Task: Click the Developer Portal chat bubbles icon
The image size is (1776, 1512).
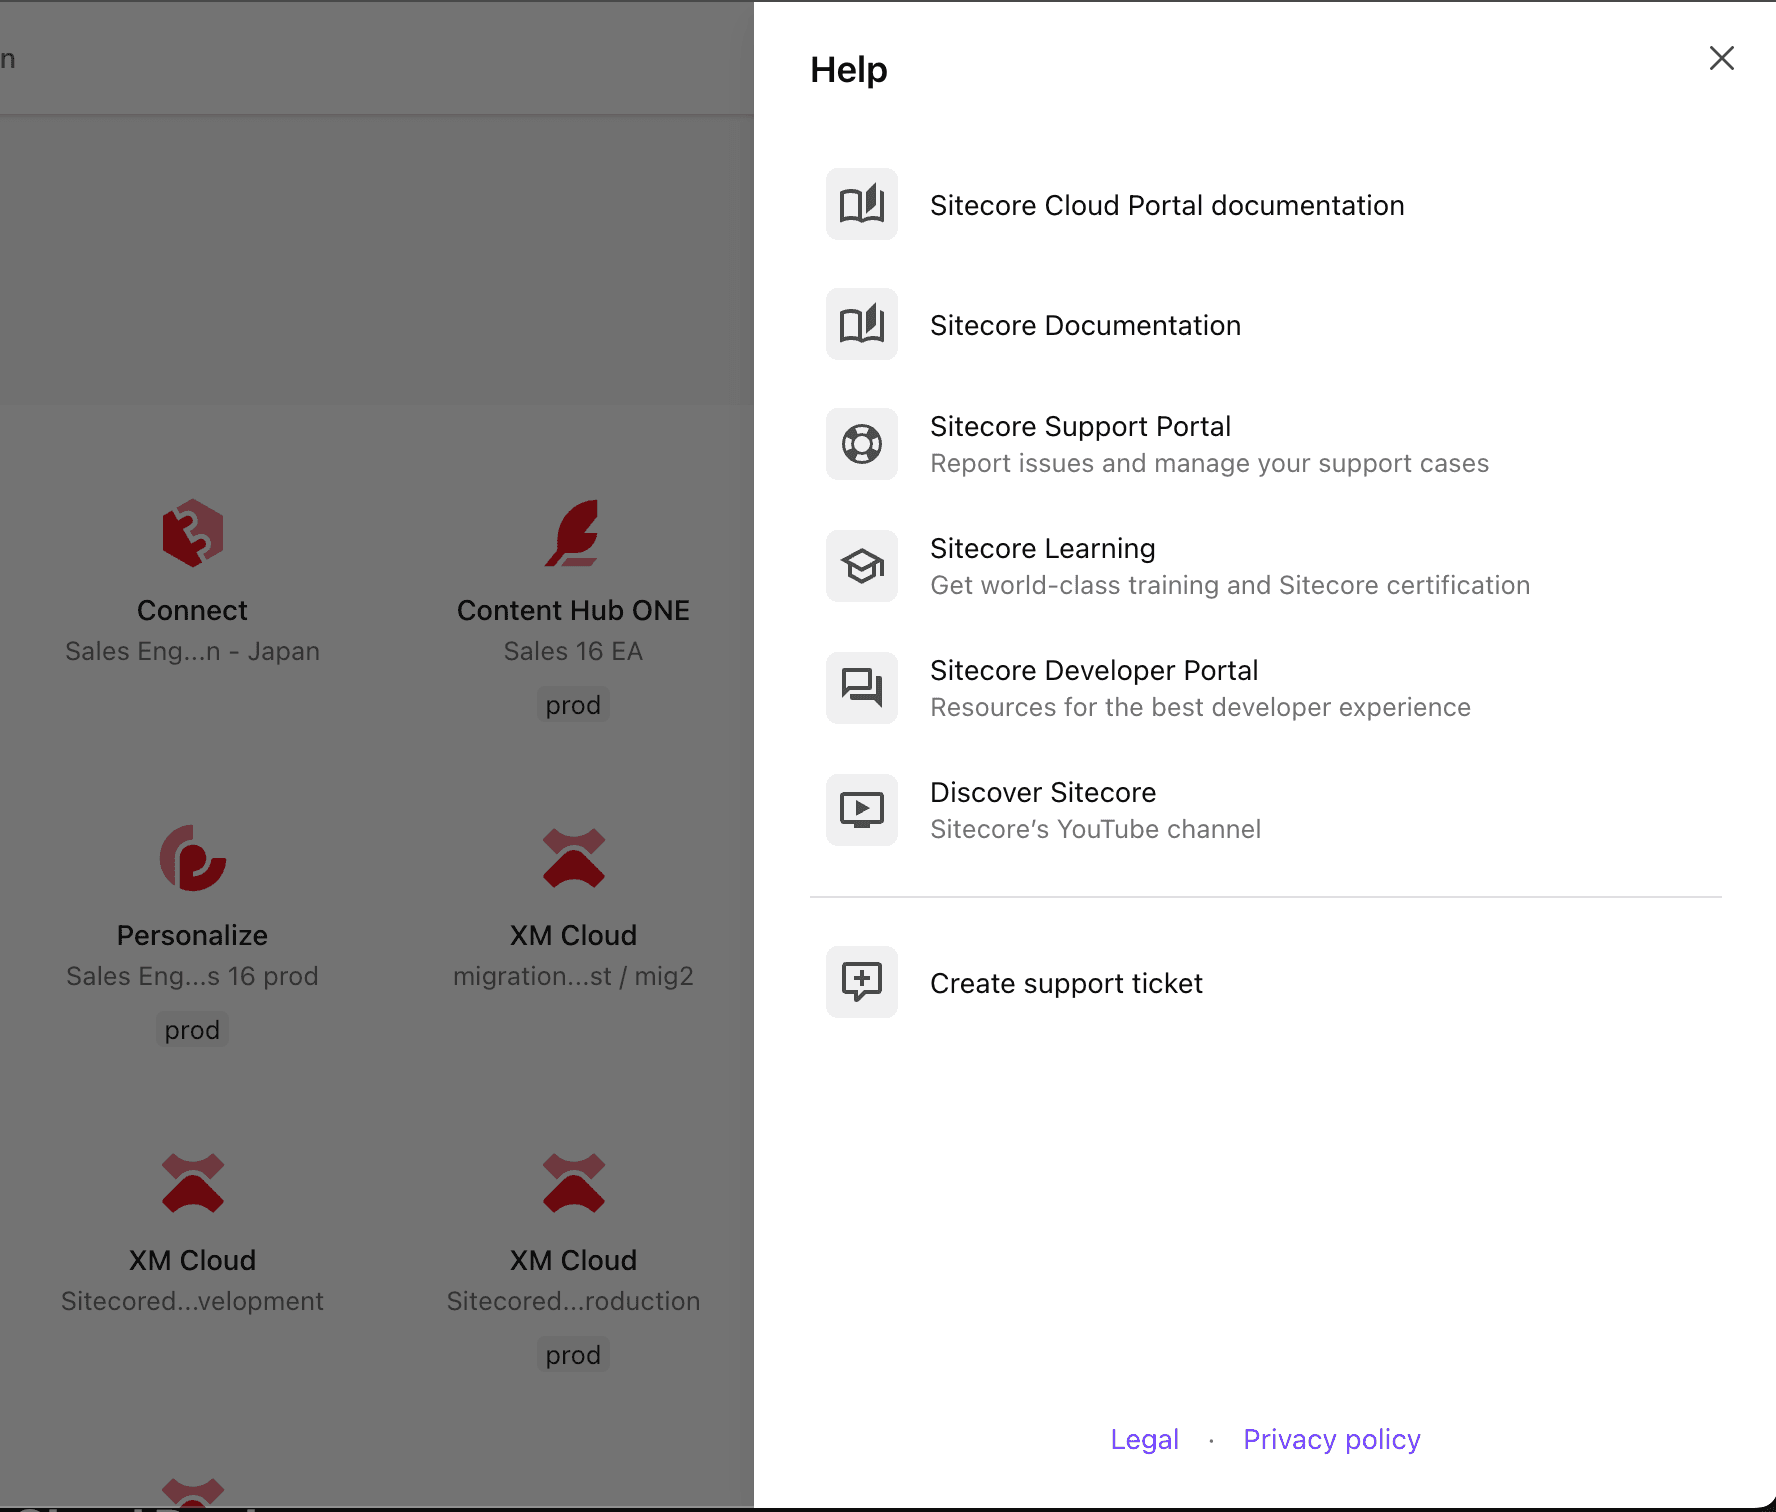Action: pos(861,688)
